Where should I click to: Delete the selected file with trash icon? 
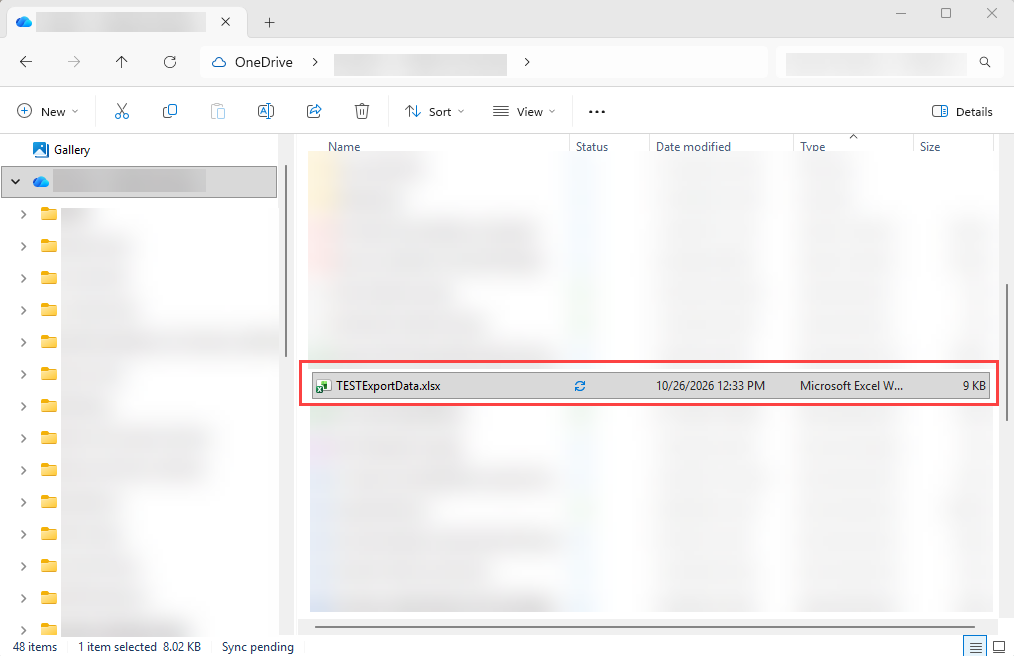tap(362, 111)
